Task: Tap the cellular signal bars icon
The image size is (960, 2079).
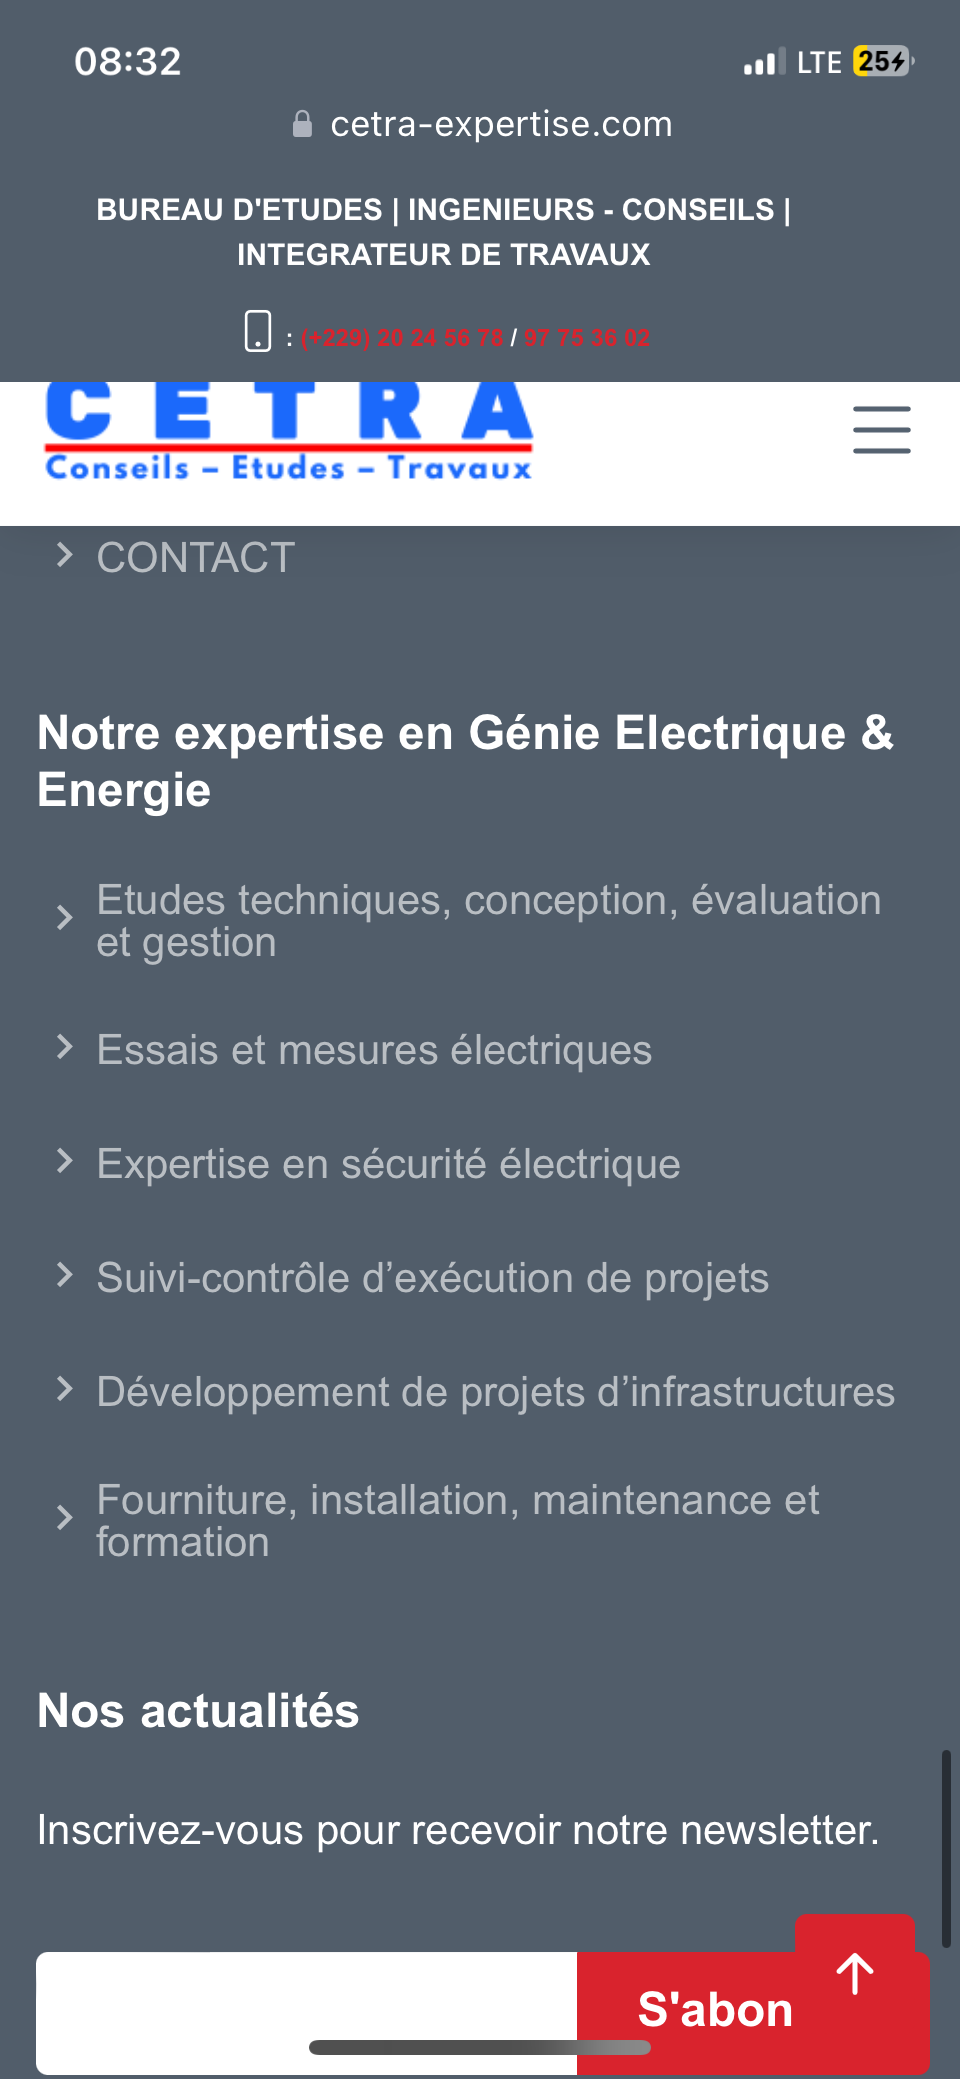Action: pyautogui.click(x=764, y=63)
